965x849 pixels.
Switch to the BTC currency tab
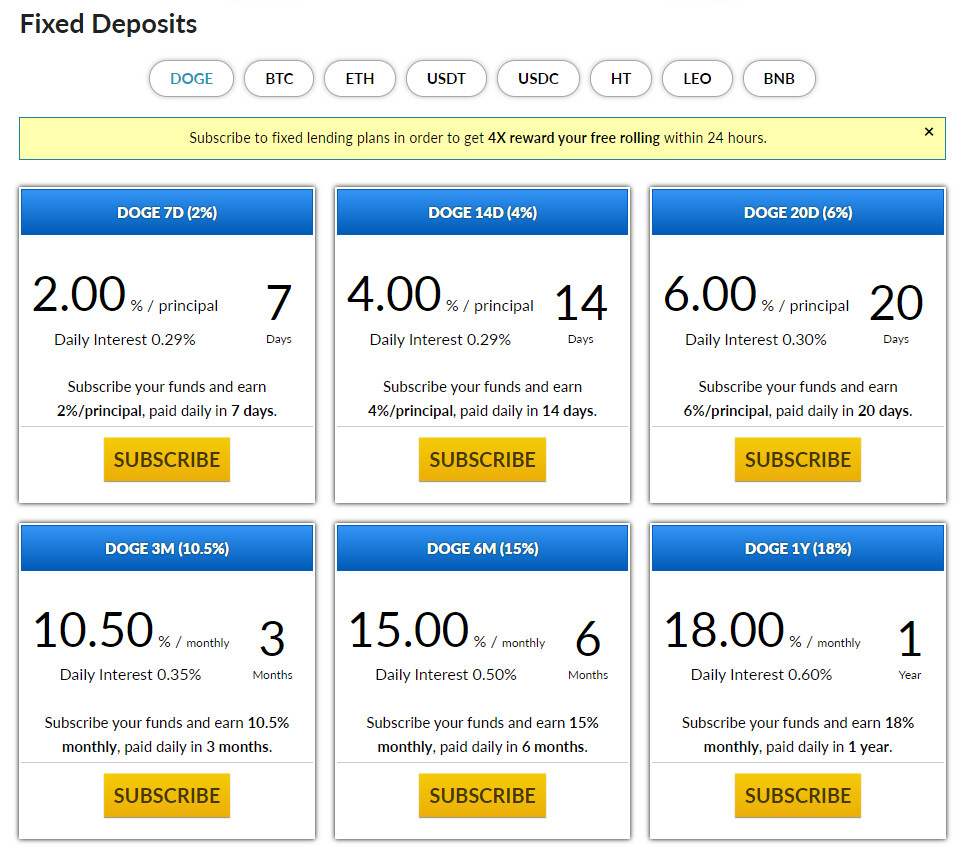click(x=279, y=79)
